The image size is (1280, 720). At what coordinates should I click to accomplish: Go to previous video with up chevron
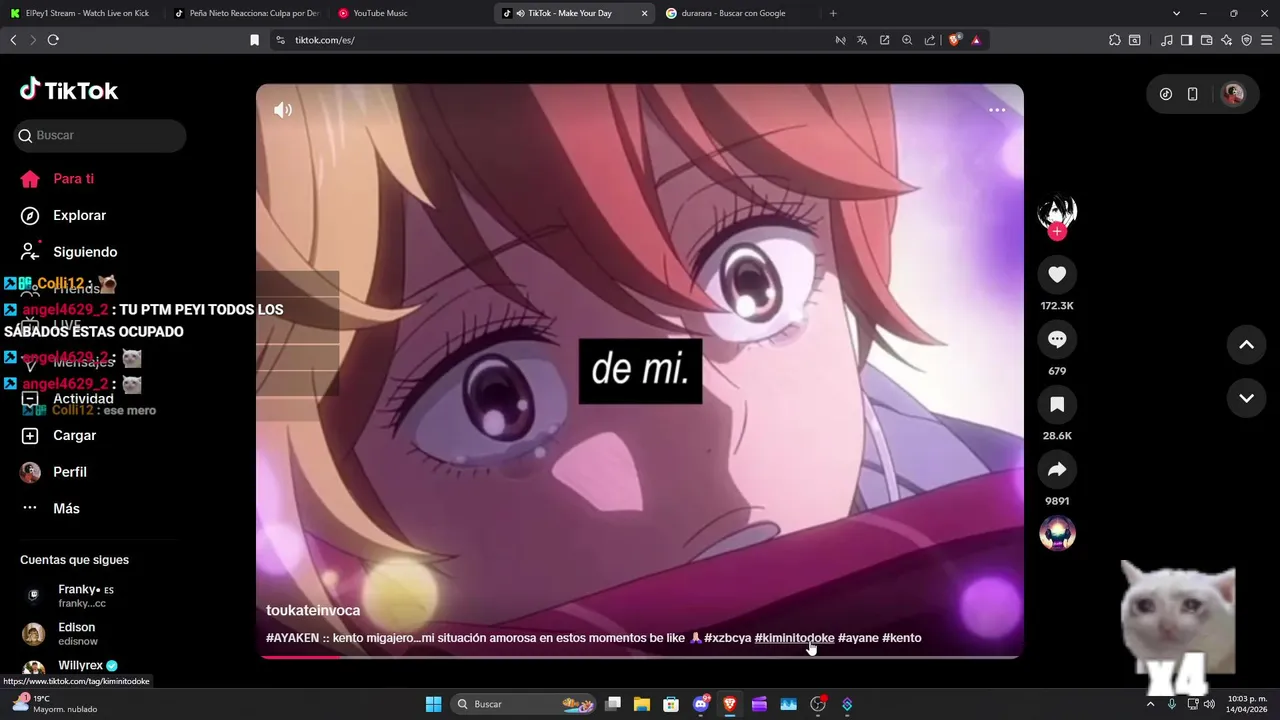pyautogui.click(x=1246, y=345)
